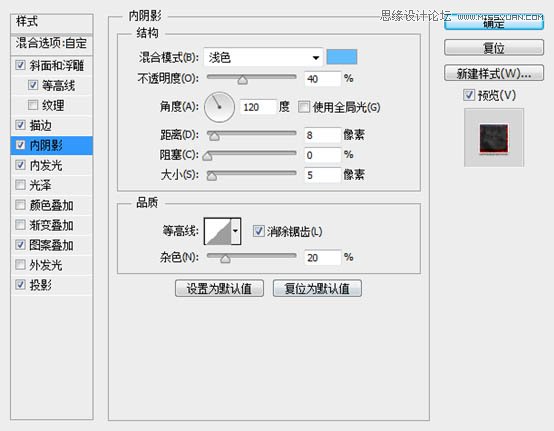Open the blue inner shadow color swatch
The image size is (554, 431).
(x=342, y=57)
